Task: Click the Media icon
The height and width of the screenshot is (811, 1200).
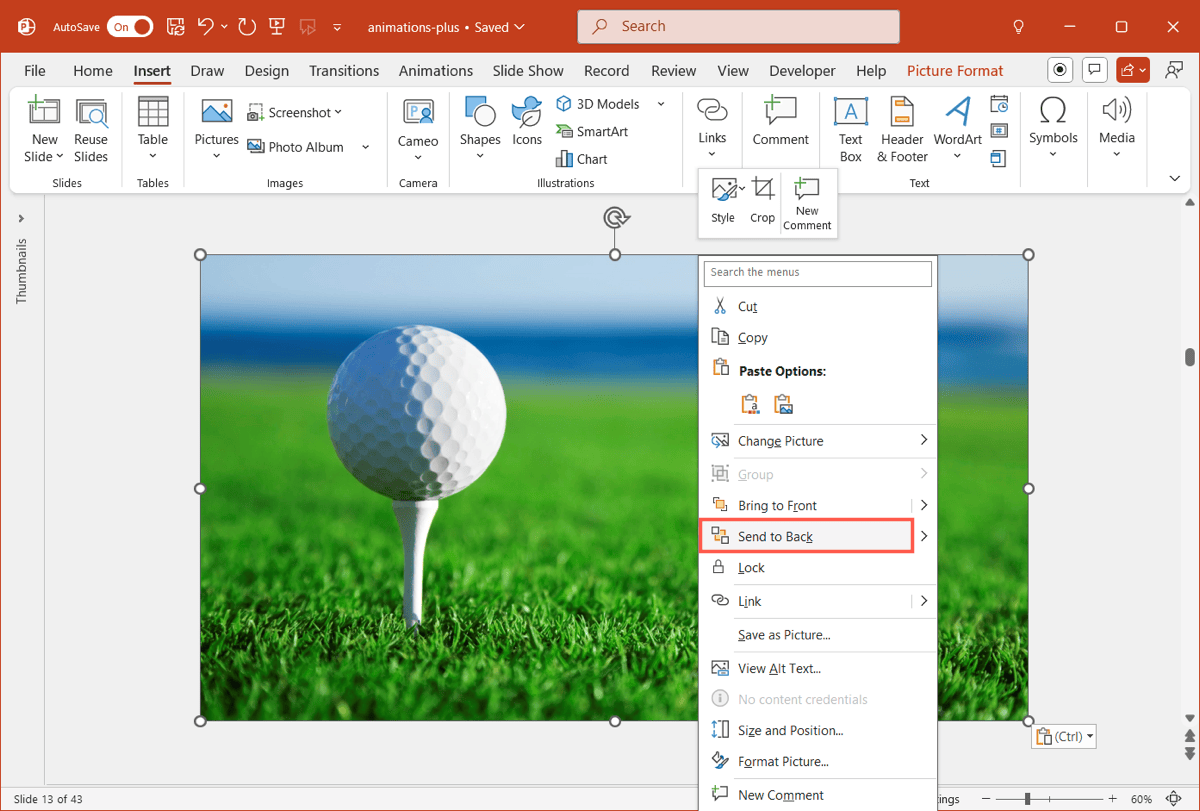Action: coord(1117,109)
